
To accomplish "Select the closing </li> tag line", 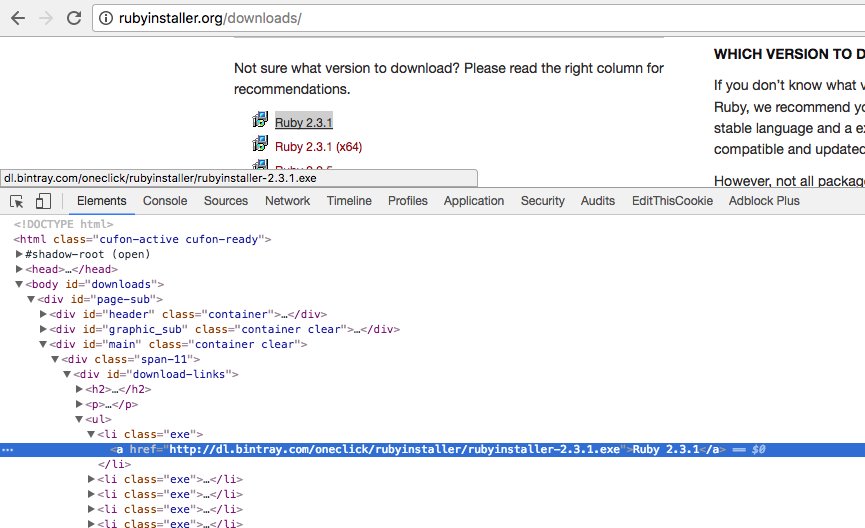I will (x=115, y=465).
